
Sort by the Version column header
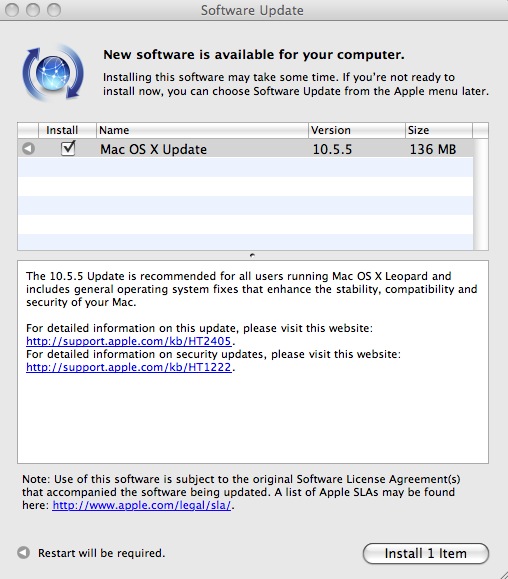tap(357, 130)
